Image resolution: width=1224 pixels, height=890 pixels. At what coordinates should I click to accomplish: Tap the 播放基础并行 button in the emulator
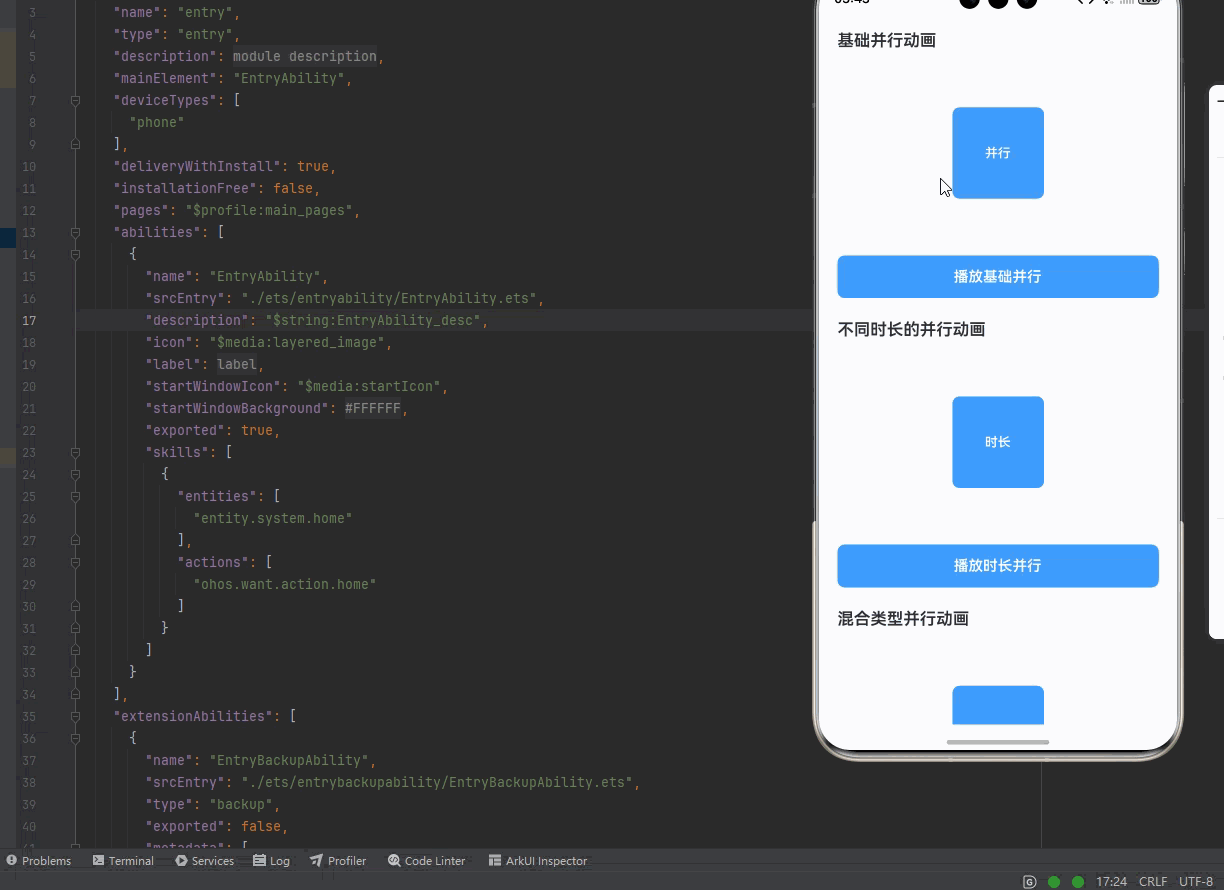click(997, 276)
